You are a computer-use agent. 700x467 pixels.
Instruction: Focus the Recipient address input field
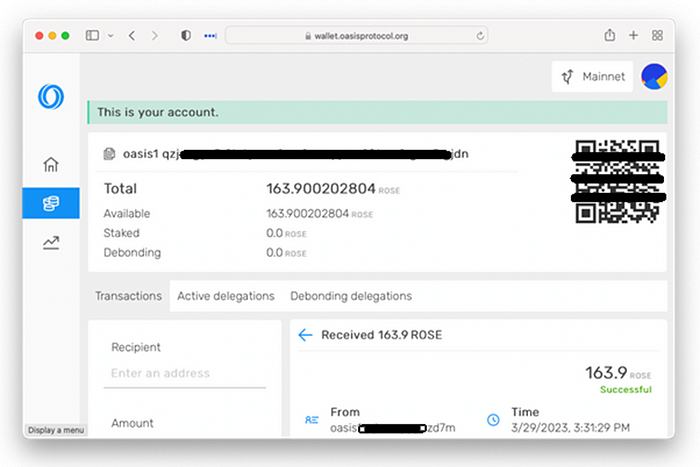click(184, 373)
